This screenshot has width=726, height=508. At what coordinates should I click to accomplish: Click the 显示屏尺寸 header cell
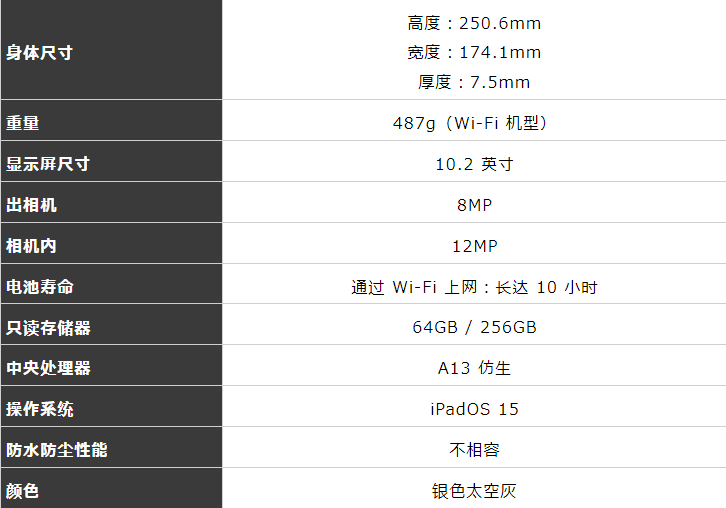tap(111, 162)
